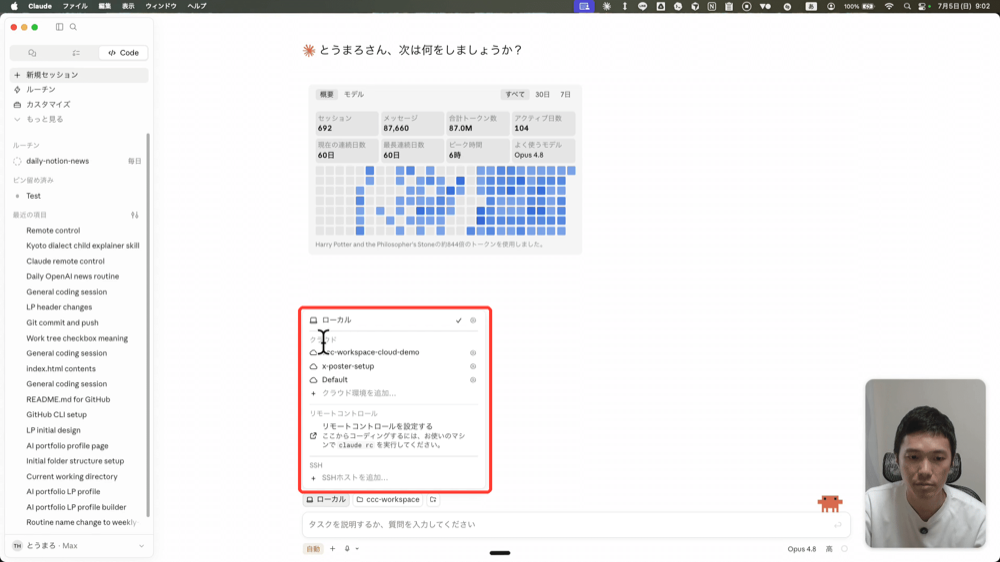Click クラウド環境を追加

tap(393, 393)
